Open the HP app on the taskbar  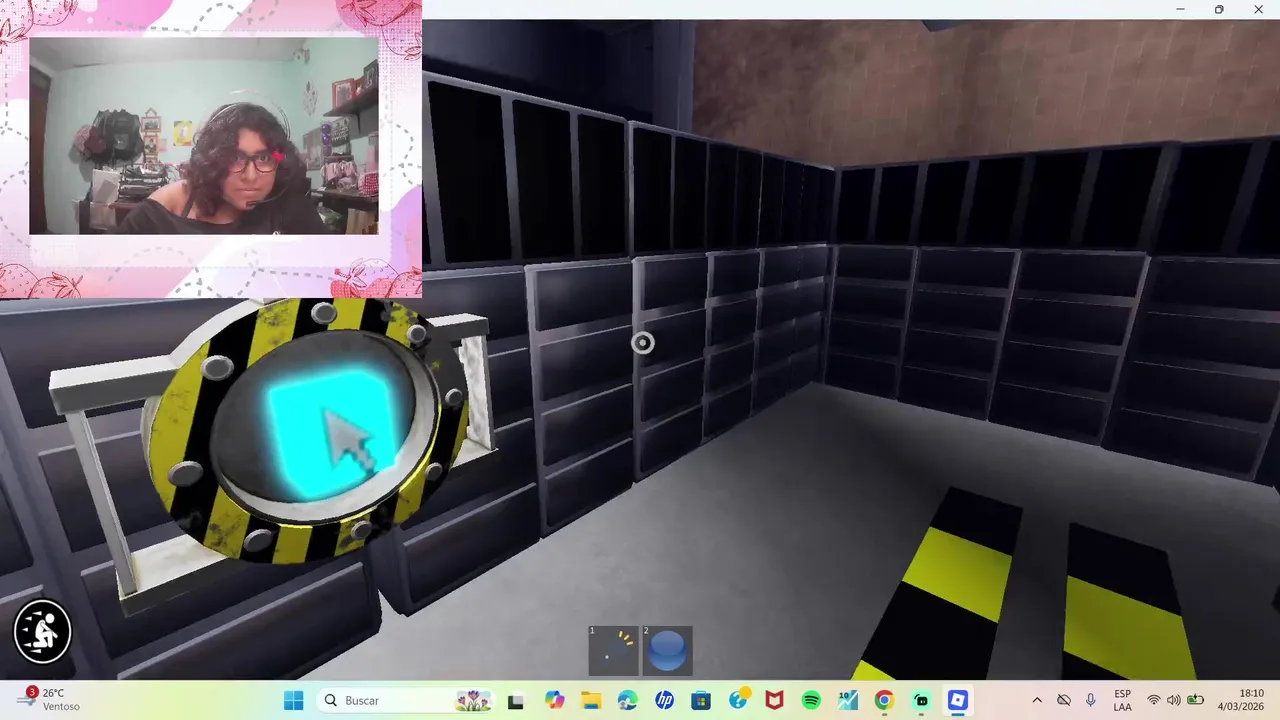664,700
